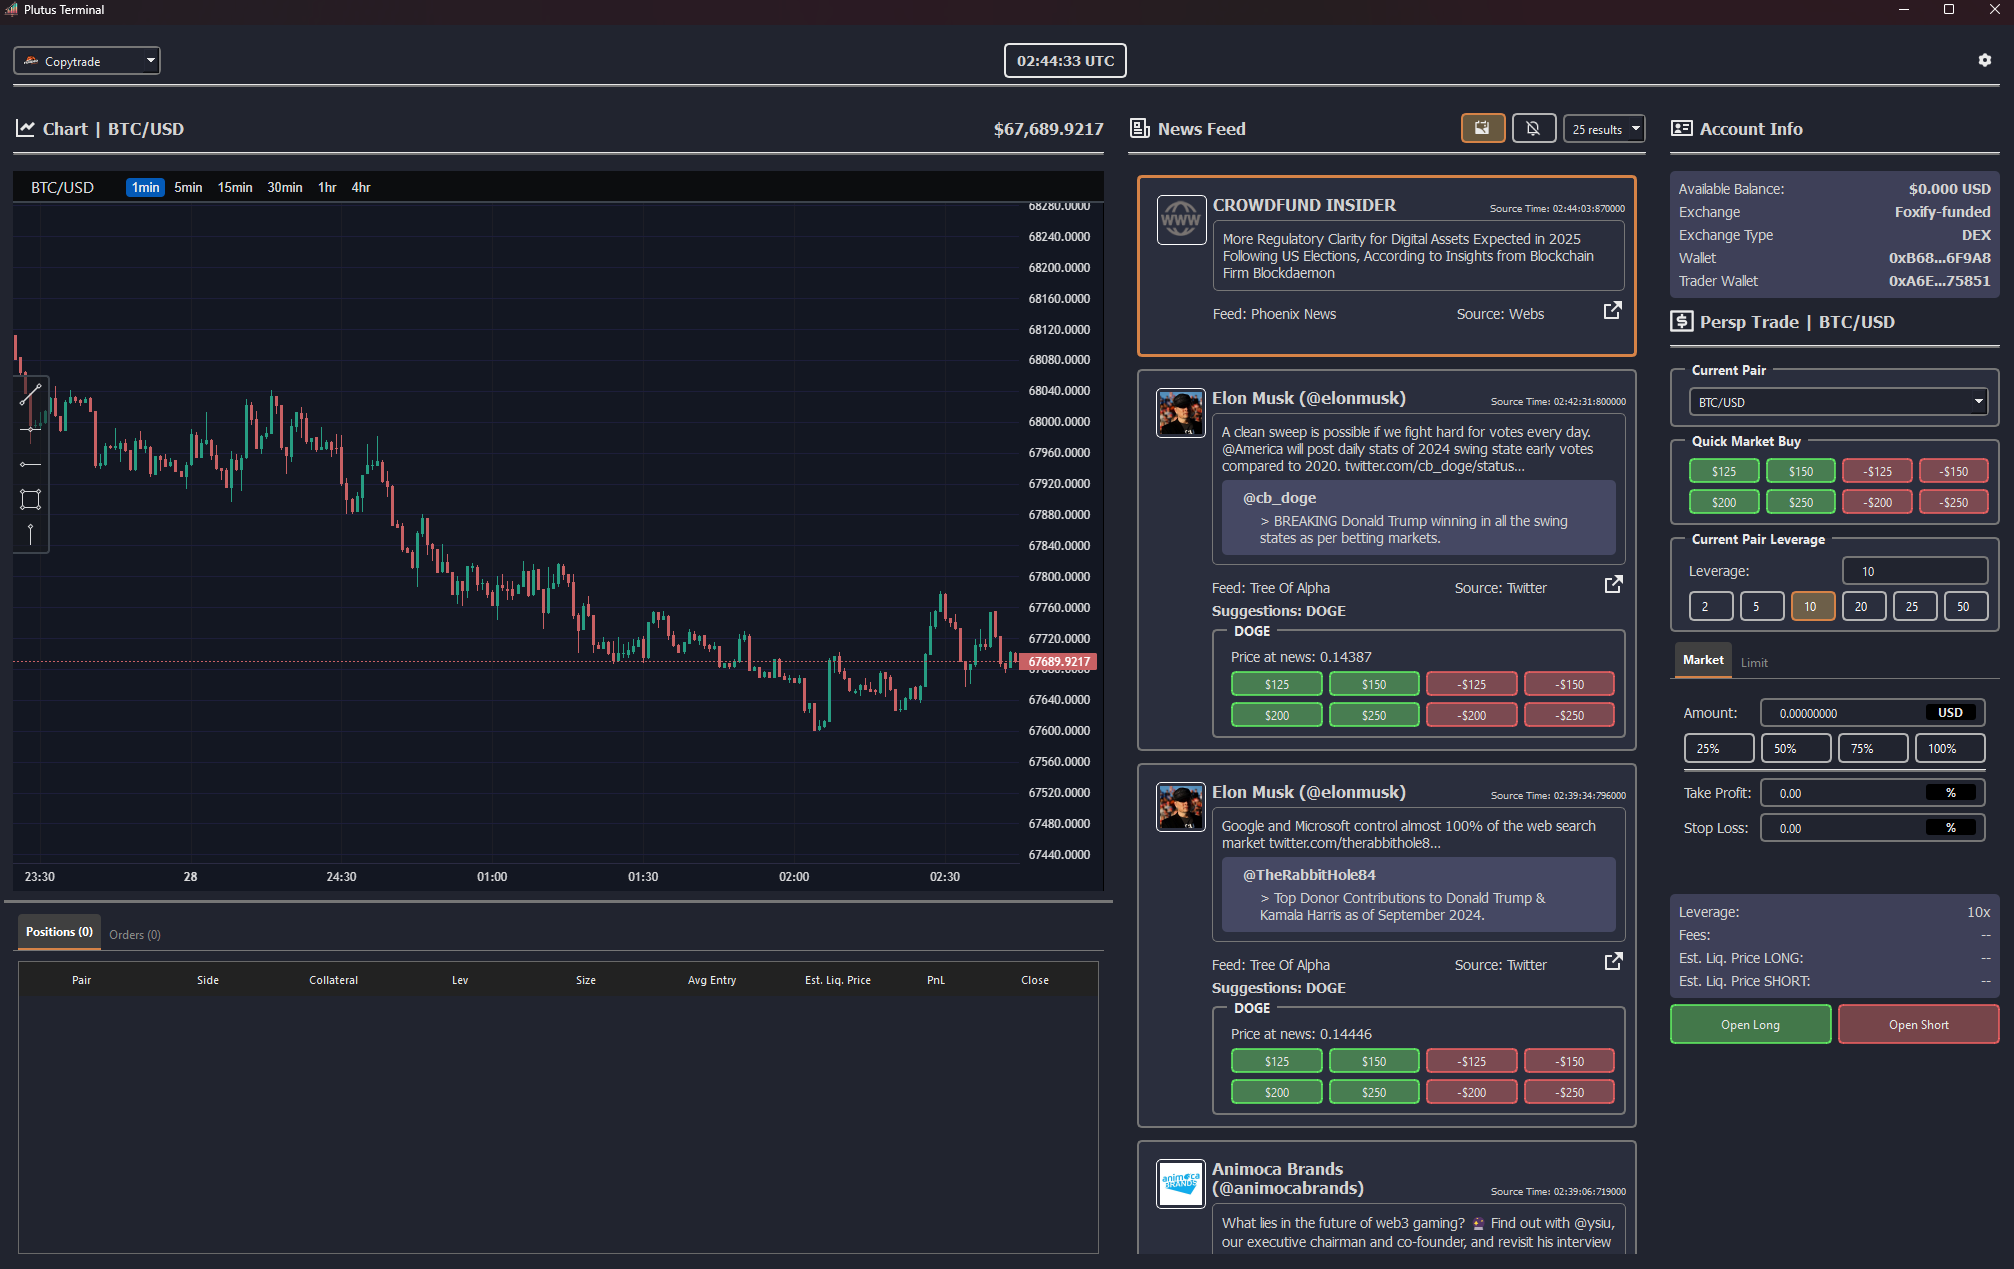Set leverage preset to 2
Image resolution: width=2014 pixels, height=1269 pixels.
(x=1711, y=606)
